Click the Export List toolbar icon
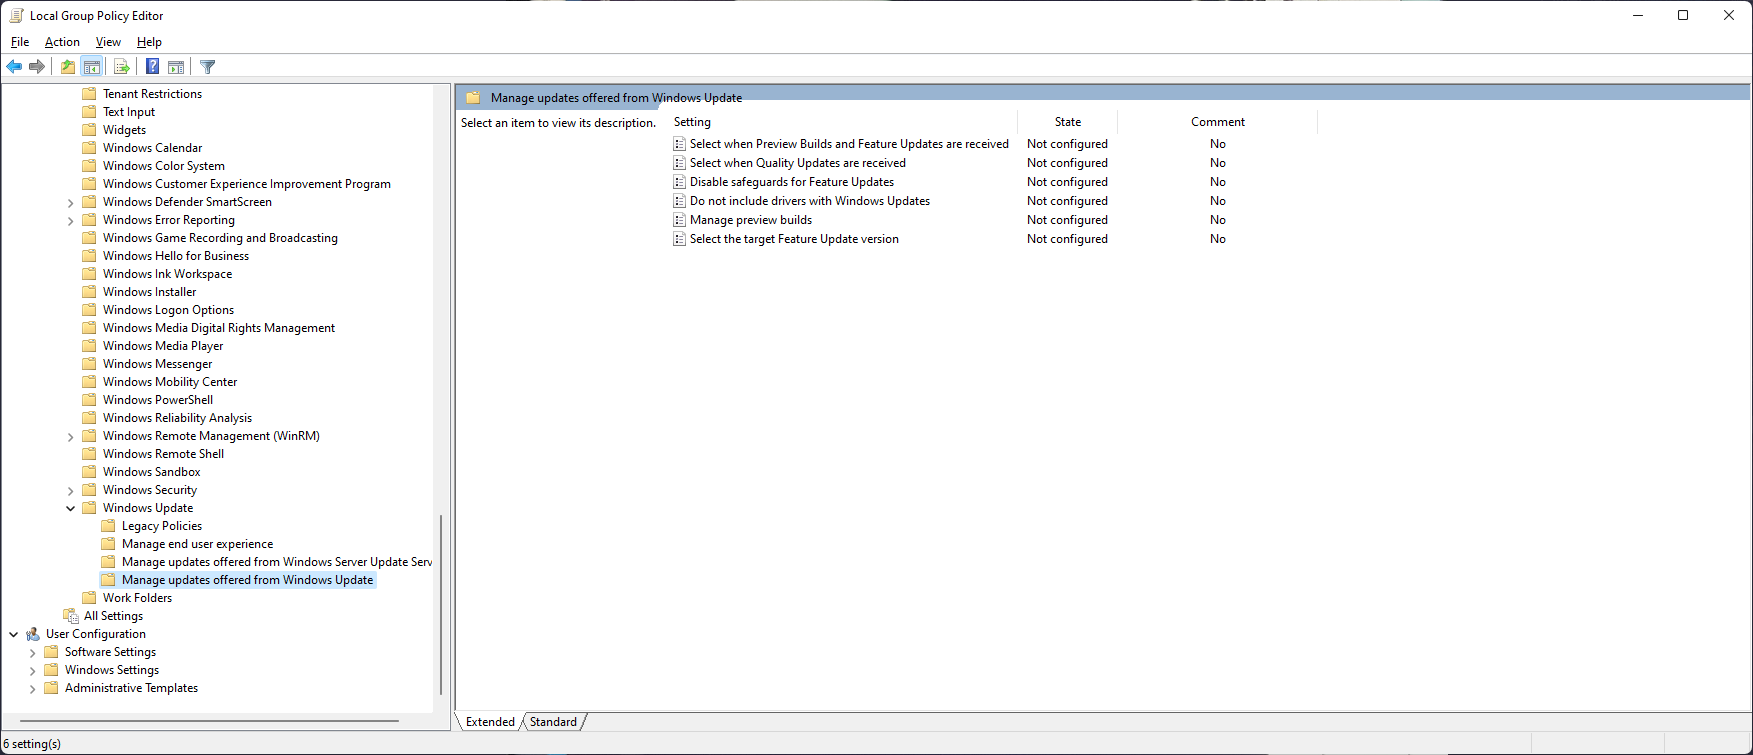 pos(122,67)
